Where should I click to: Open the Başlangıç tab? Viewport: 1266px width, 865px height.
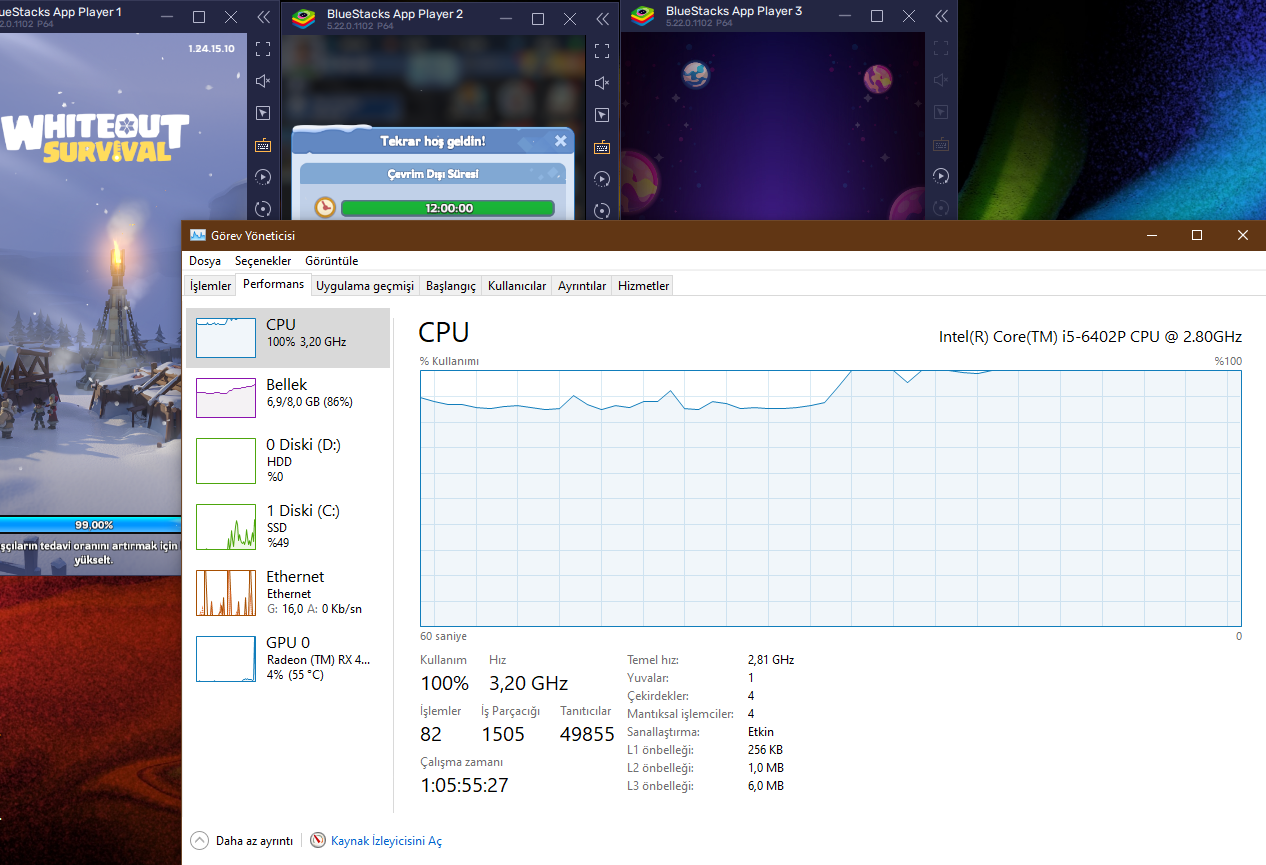(x=451, y=286)
